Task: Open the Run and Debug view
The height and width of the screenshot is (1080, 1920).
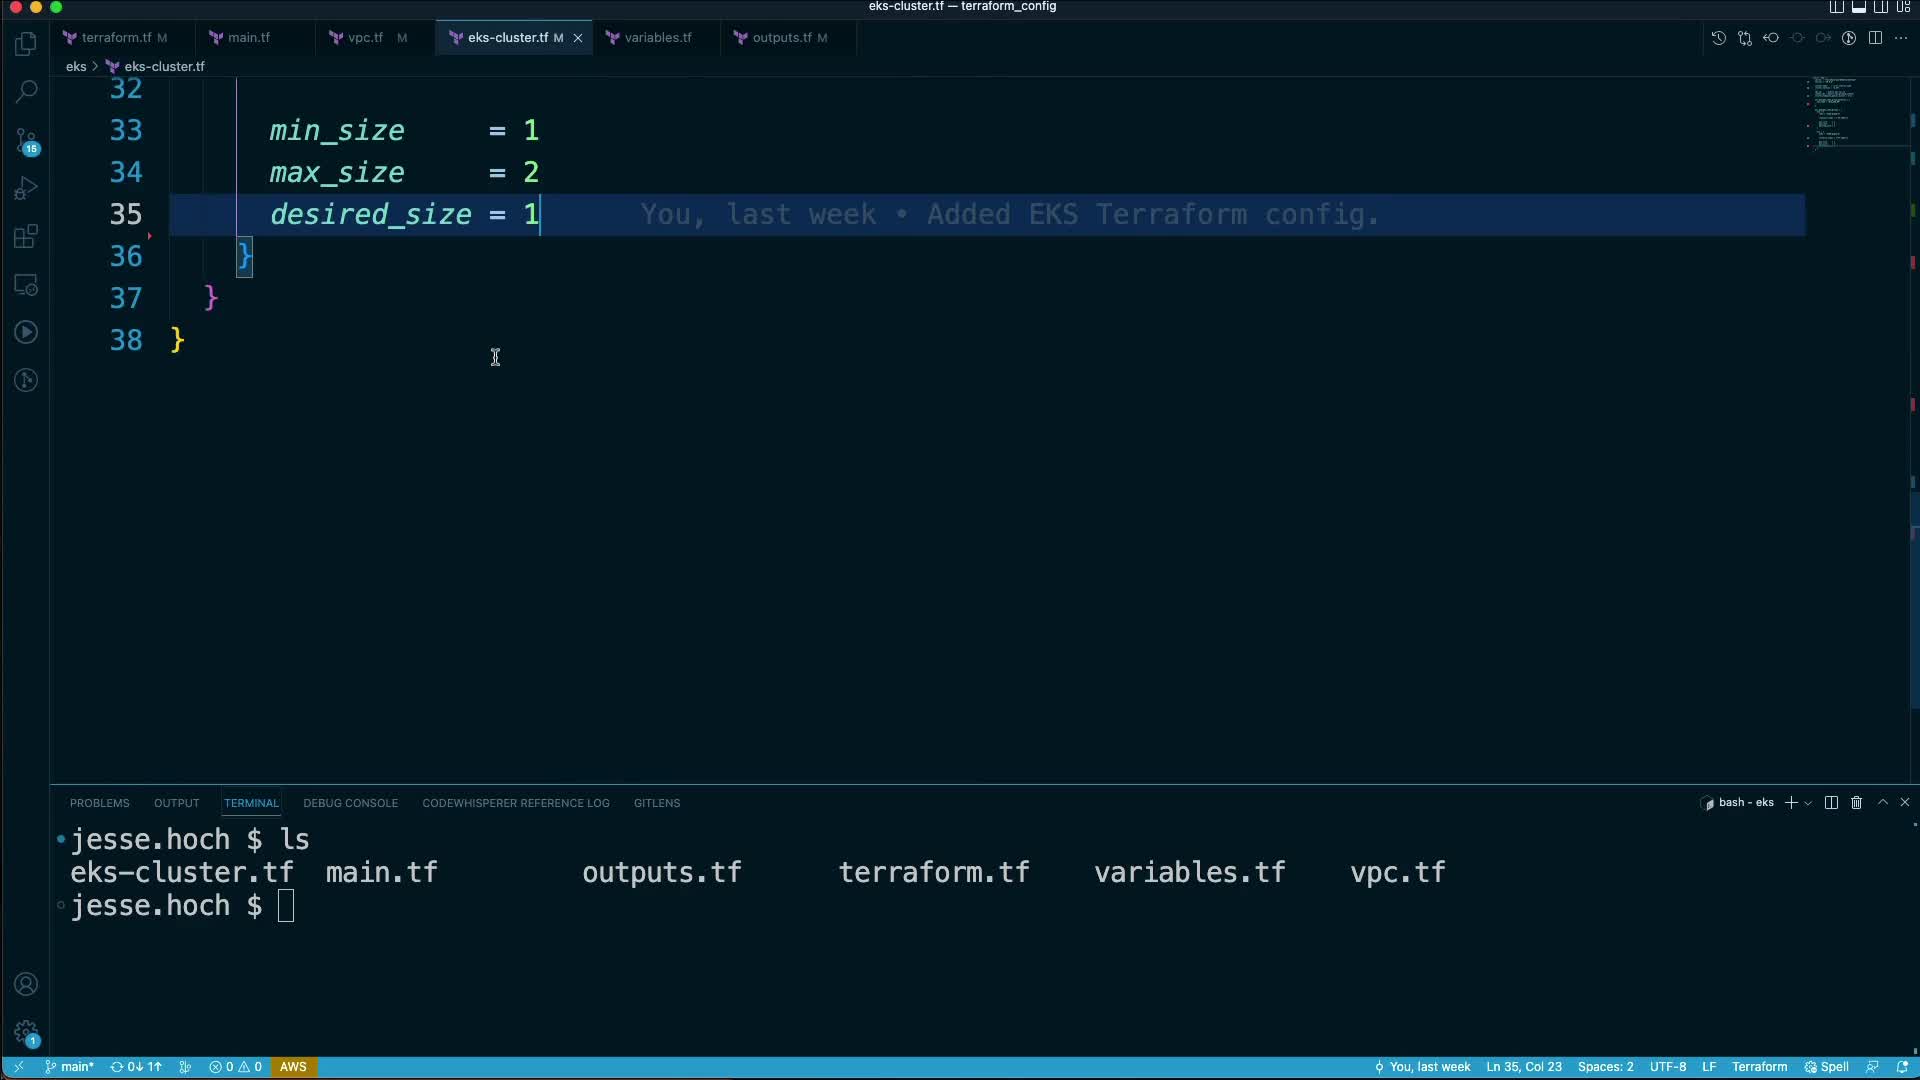Action: tap(26, 189)
